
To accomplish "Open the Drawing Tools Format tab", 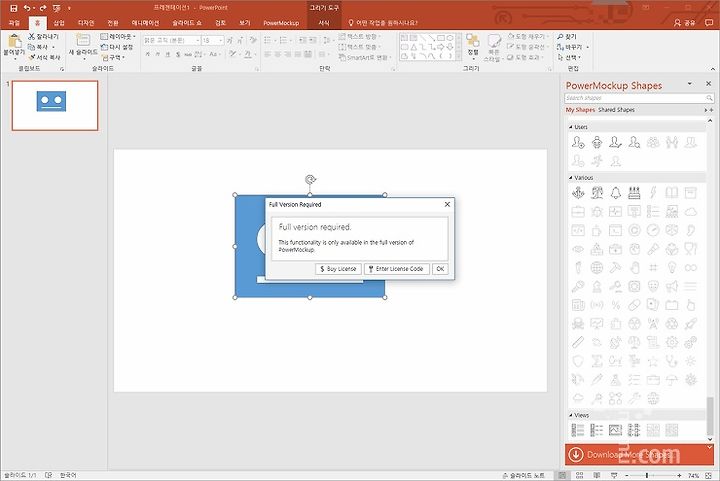I will (324, 22).
